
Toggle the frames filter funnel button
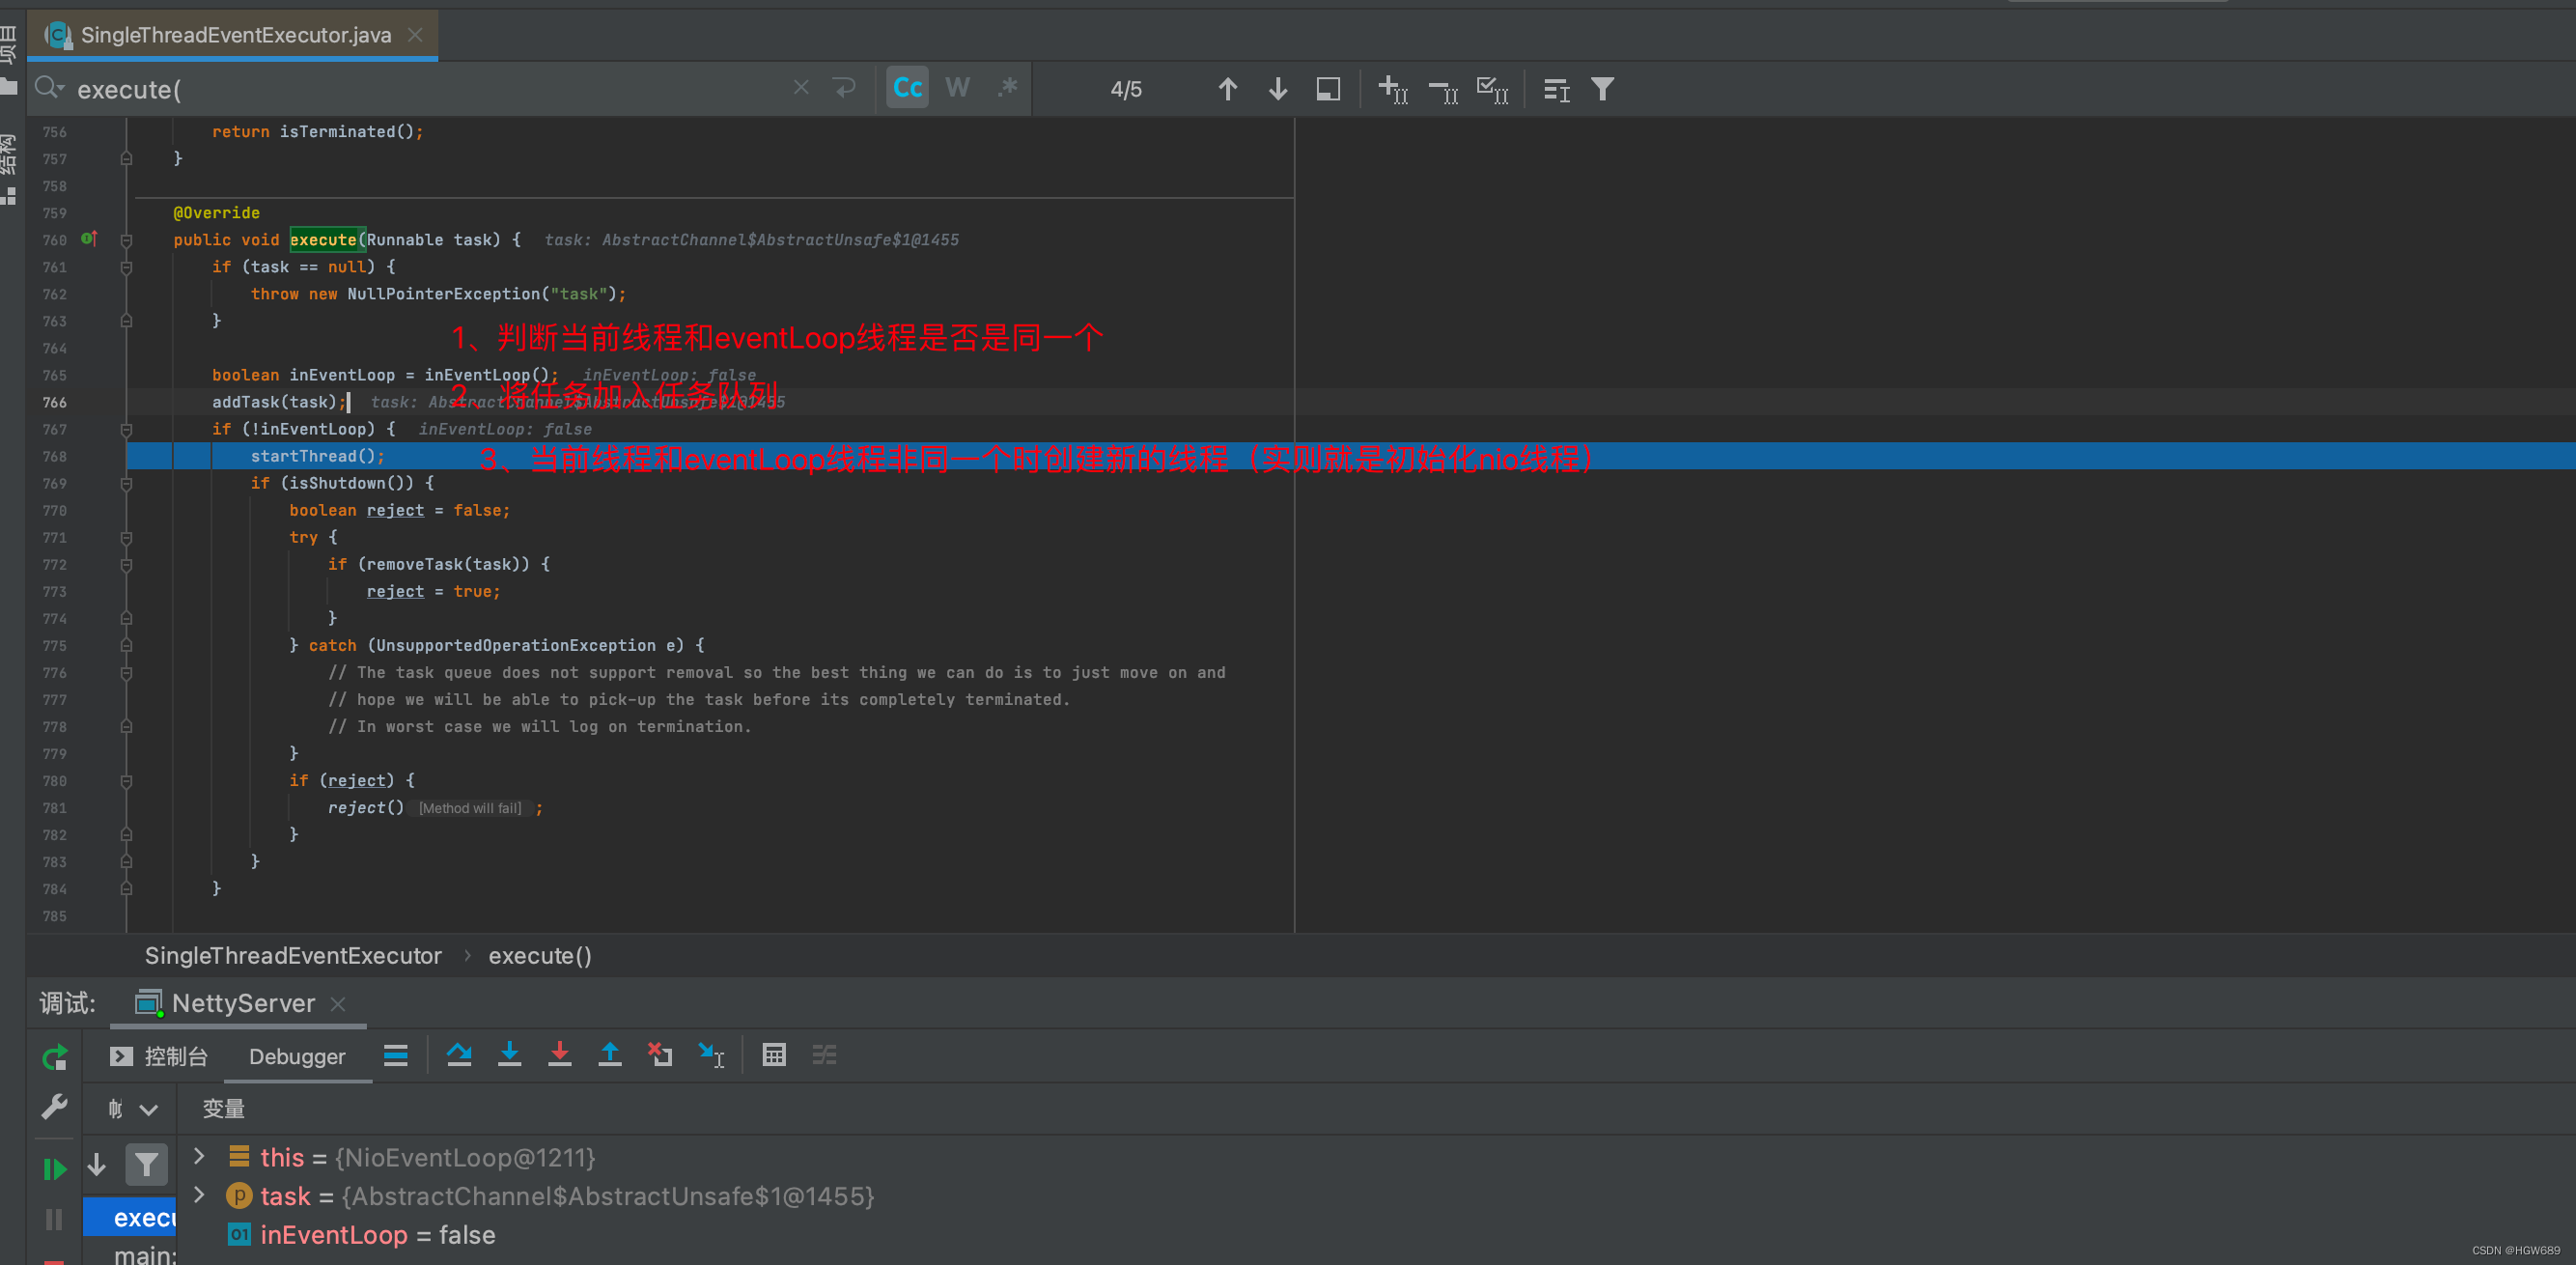146,1165
